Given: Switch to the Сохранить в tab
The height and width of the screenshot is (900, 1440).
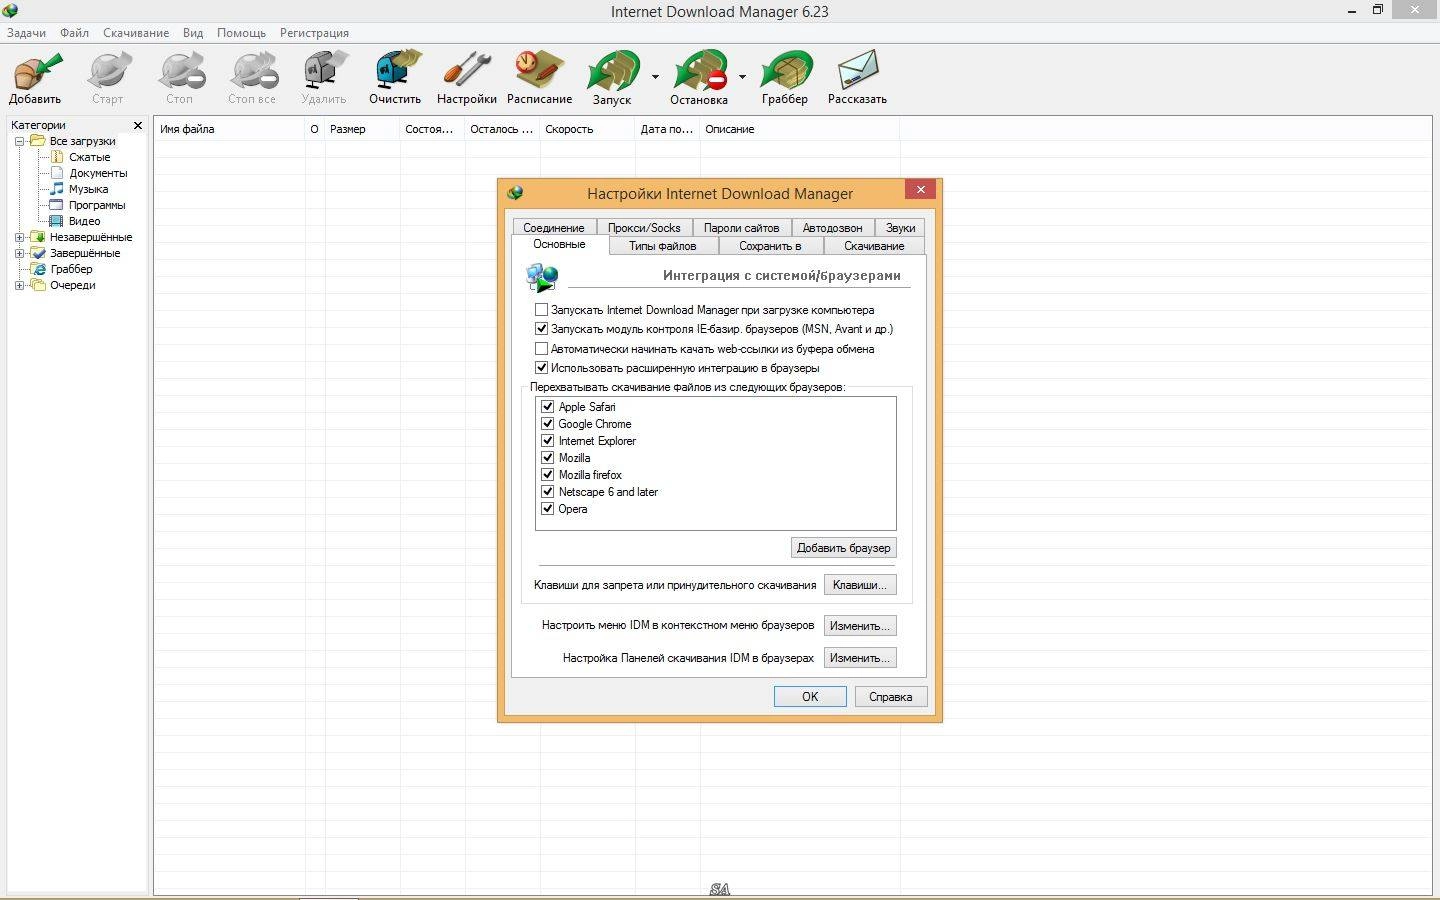Looking at the screenshot, I should (770, 246).
